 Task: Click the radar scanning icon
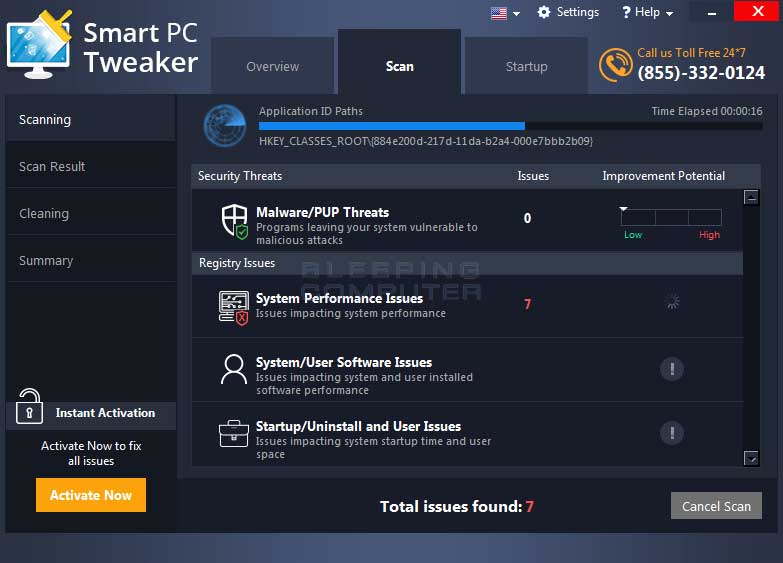coord(224,126)
